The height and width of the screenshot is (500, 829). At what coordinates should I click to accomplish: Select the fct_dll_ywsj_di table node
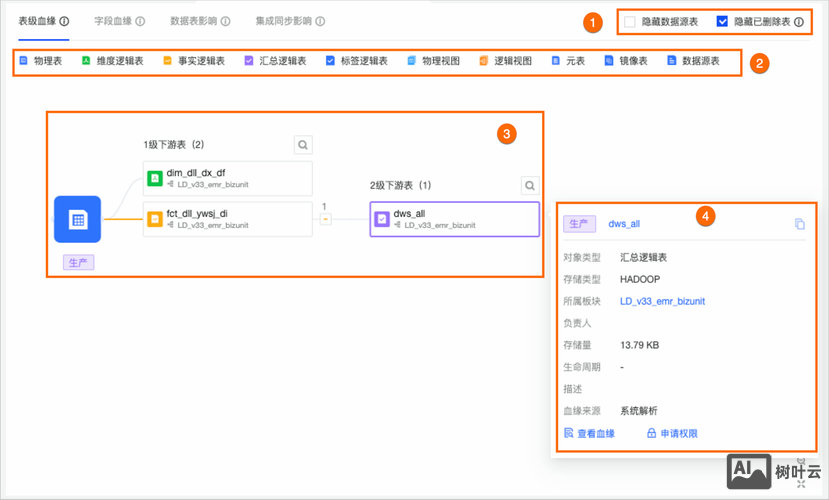click(x=227, y=219)
